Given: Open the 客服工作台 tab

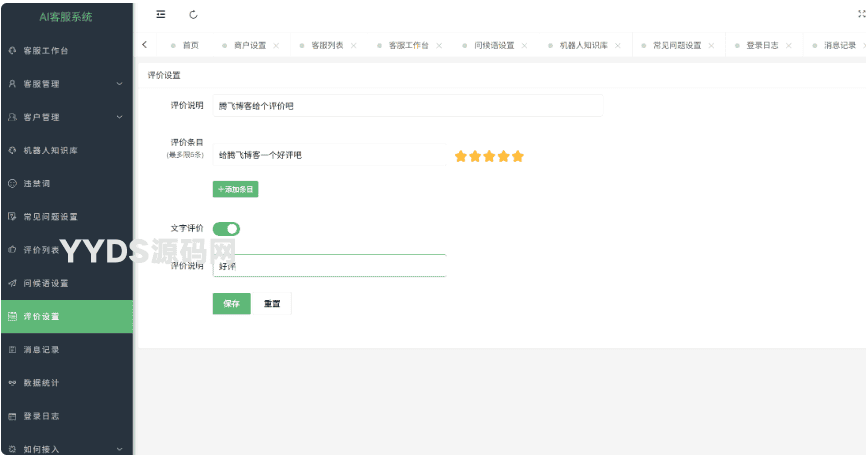Looking at the screenshot, I should [409, 45].
